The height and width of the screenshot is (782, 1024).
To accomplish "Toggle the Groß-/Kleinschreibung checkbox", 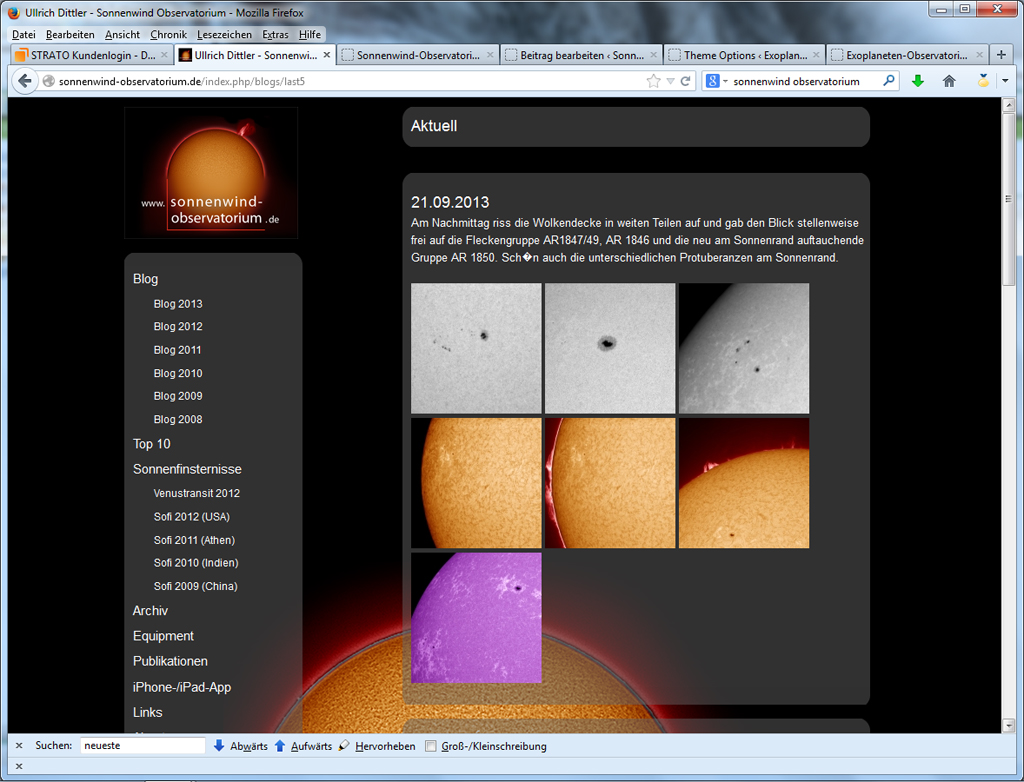I will point(430,746).
